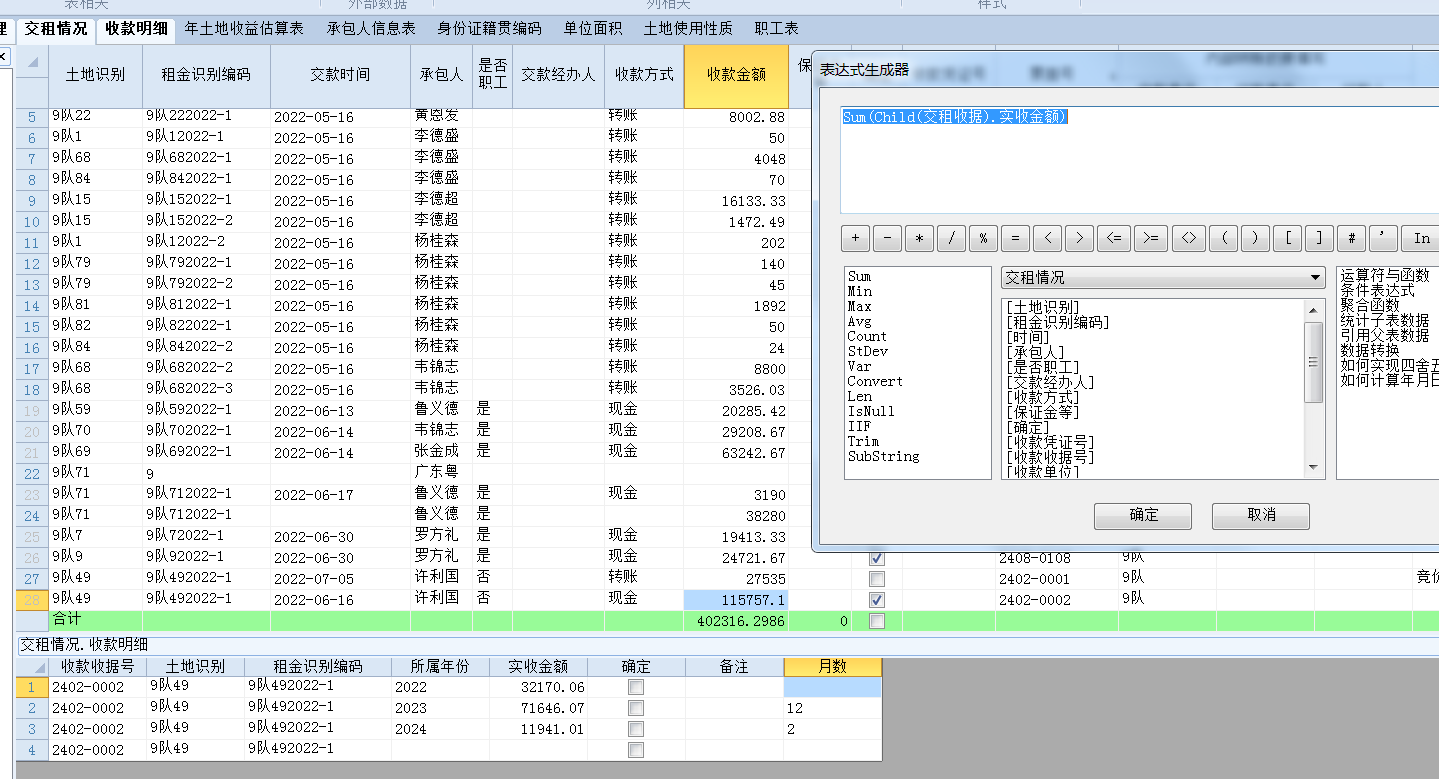Insert a left parenthesis
The image size is (1439, 779).
1223,238
